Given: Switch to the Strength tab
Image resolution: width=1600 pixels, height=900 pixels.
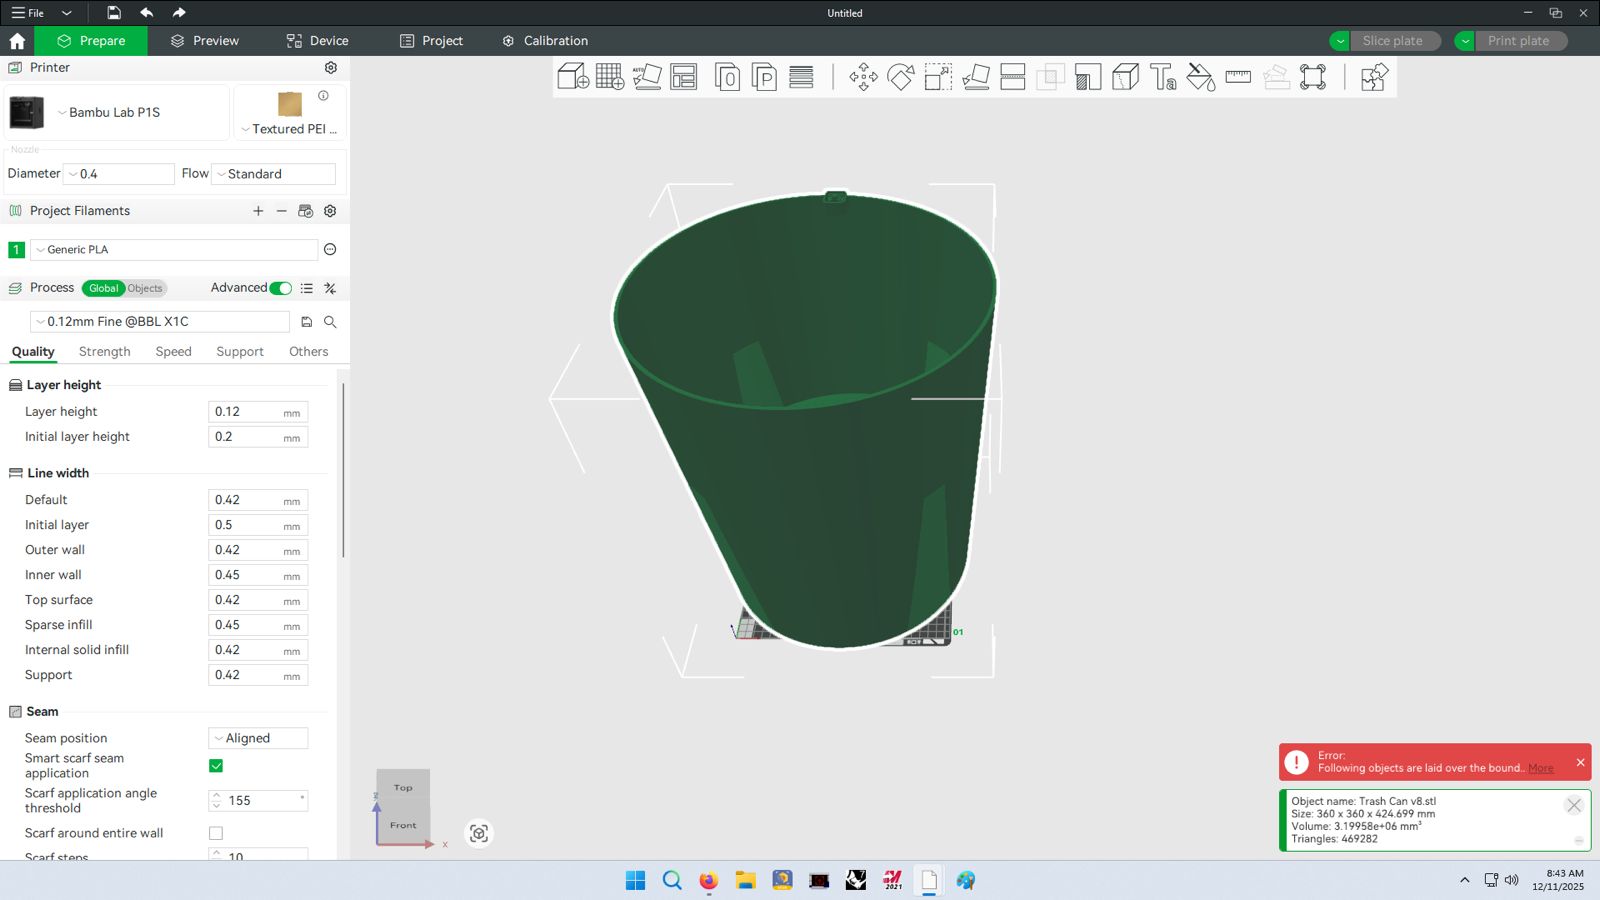Looking at the screenshot, I should [104, 352].
